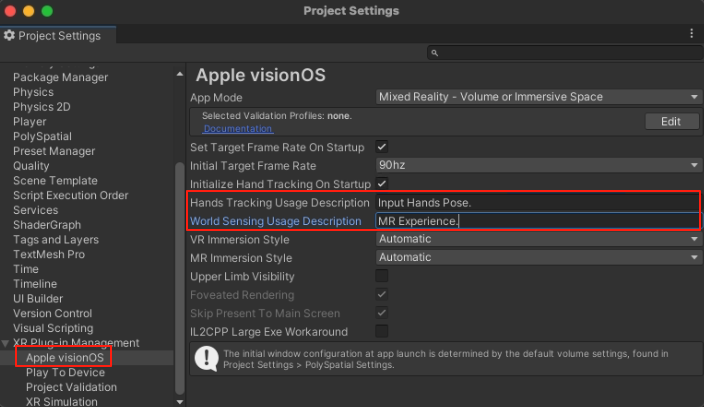Click the Hands Tracking Usage Description label

(x=280, y=203)
